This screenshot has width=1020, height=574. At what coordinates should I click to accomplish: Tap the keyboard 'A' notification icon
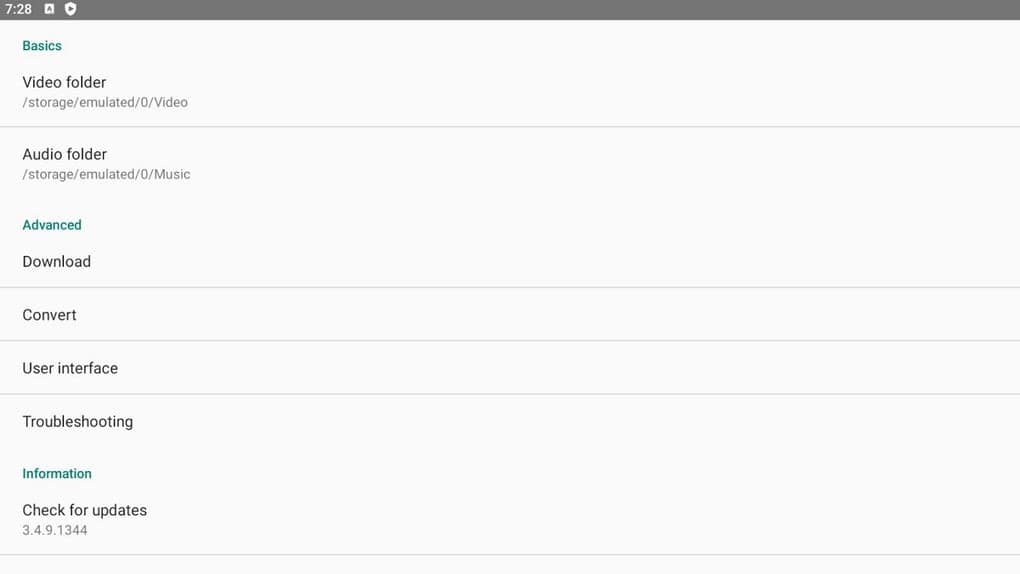(49, 9)
